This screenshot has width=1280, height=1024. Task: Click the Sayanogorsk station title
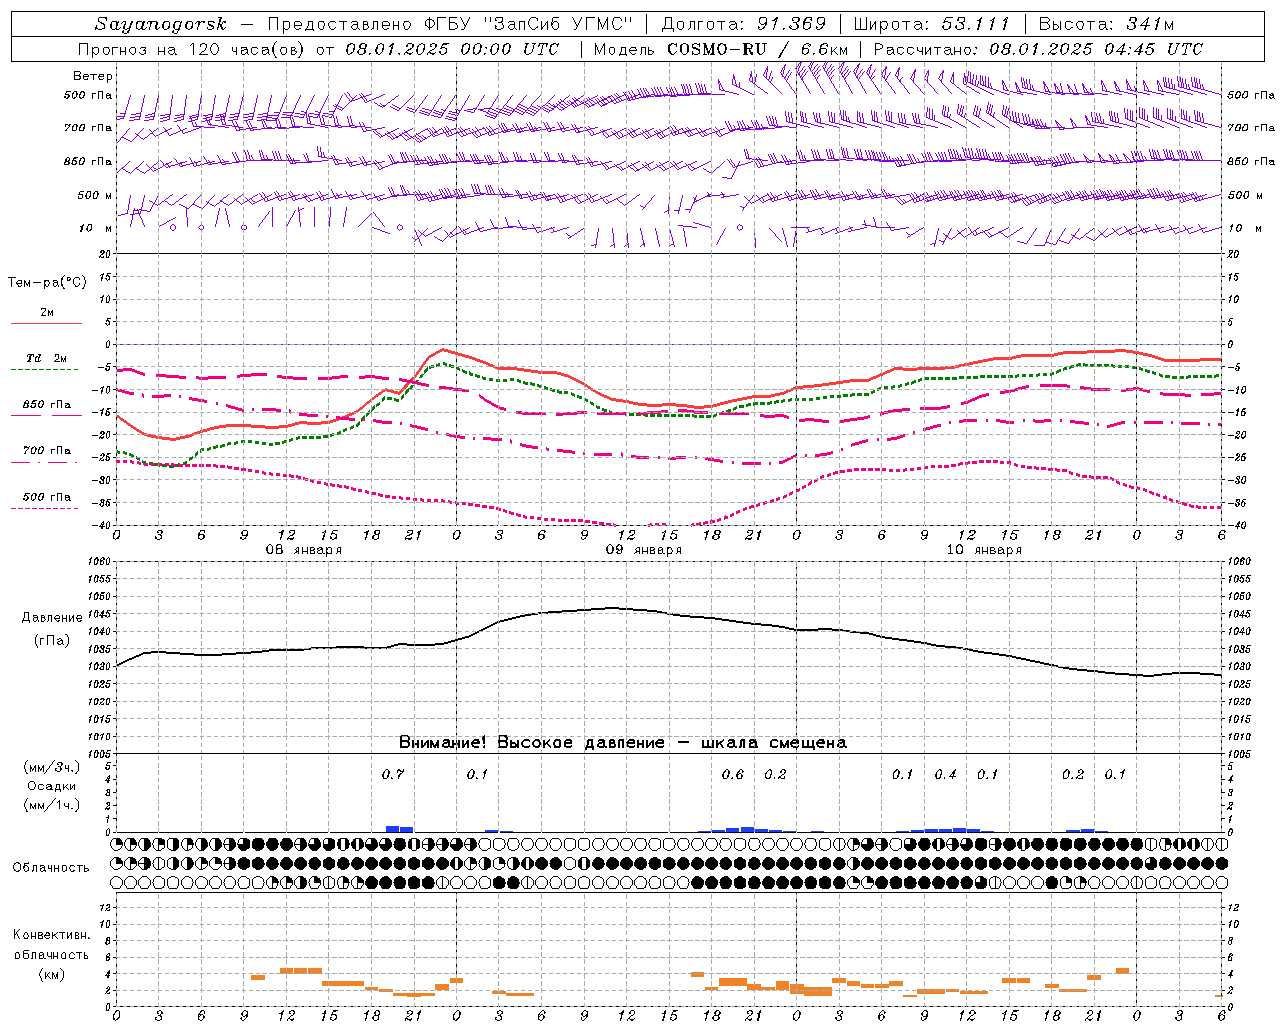pos(161,24)
